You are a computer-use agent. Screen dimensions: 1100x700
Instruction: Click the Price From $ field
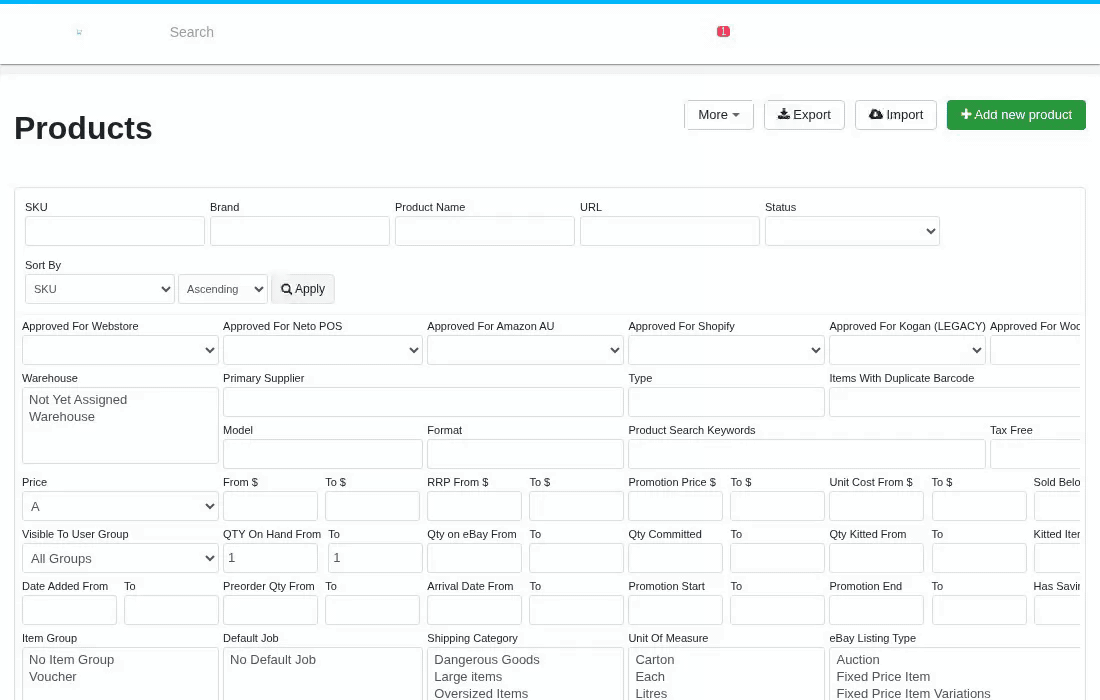click(x=270, y=506)
